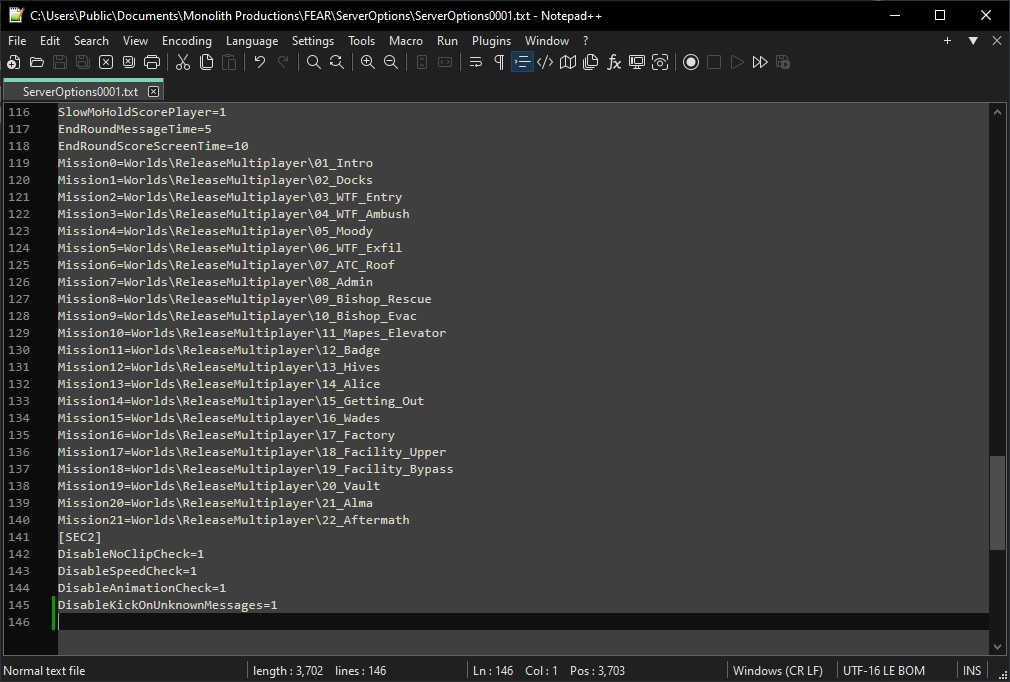Start macro recording
Screen dimensions: 1010x682
pos(691,62)
